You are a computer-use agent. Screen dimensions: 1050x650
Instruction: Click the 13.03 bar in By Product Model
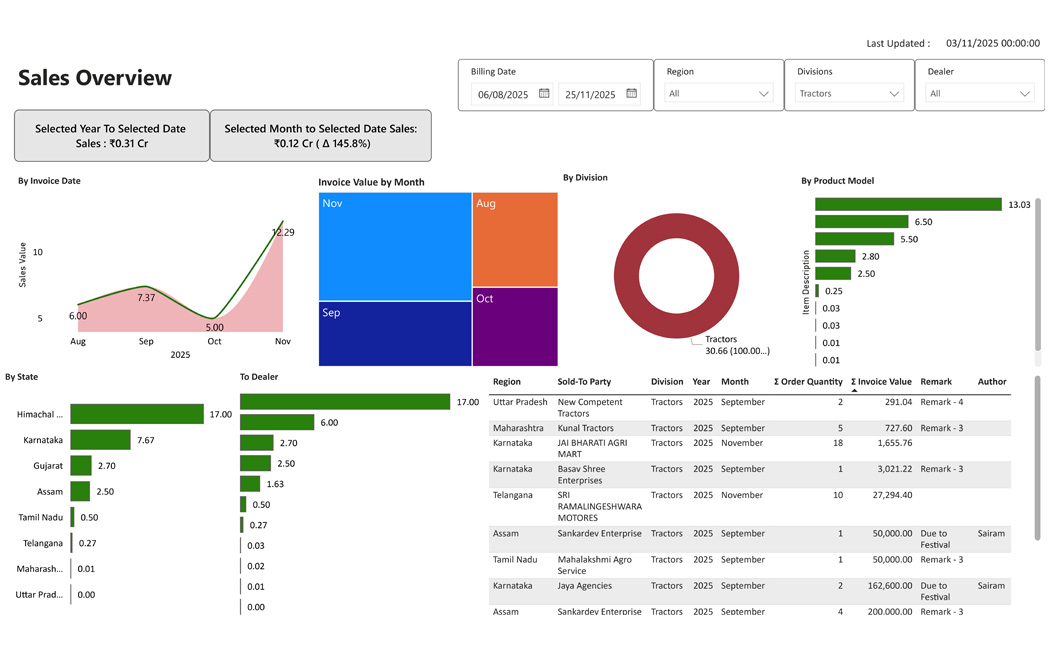click(x=907, y=204)
